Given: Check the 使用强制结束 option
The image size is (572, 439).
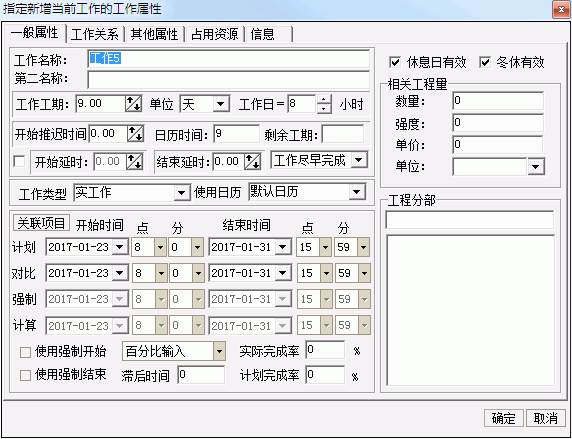Looking at the screenshot, I should pyautogui.click(x=25, y=375).
